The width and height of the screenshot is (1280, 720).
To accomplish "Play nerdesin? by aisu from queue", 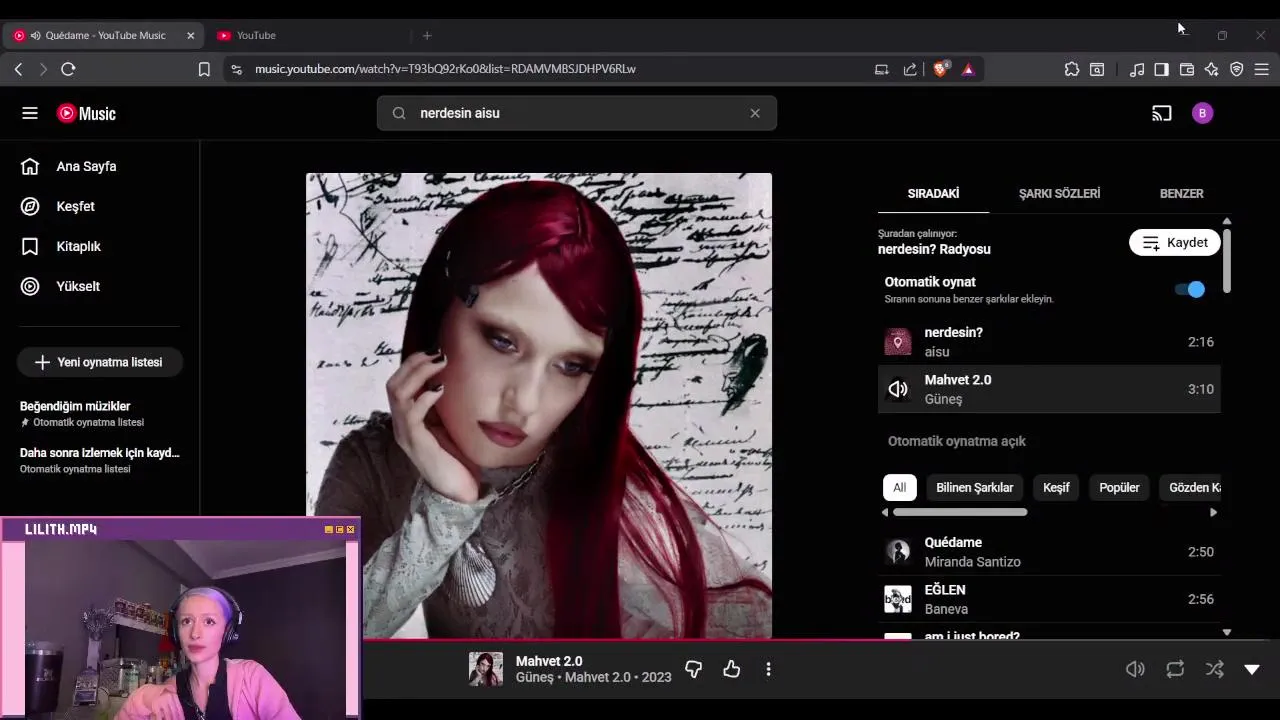I will click(1049, 342).
